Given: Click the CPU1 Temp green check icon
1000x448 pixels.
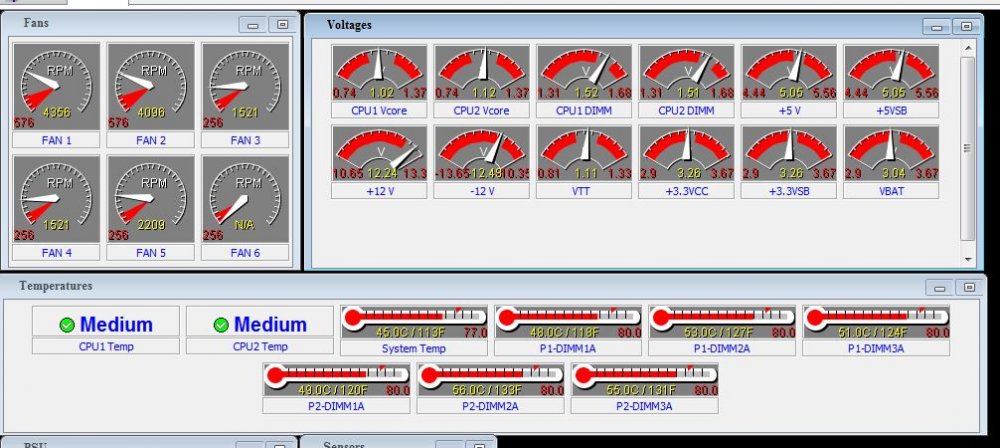Looking at the screenshot, I should click(x=67, y=325).
